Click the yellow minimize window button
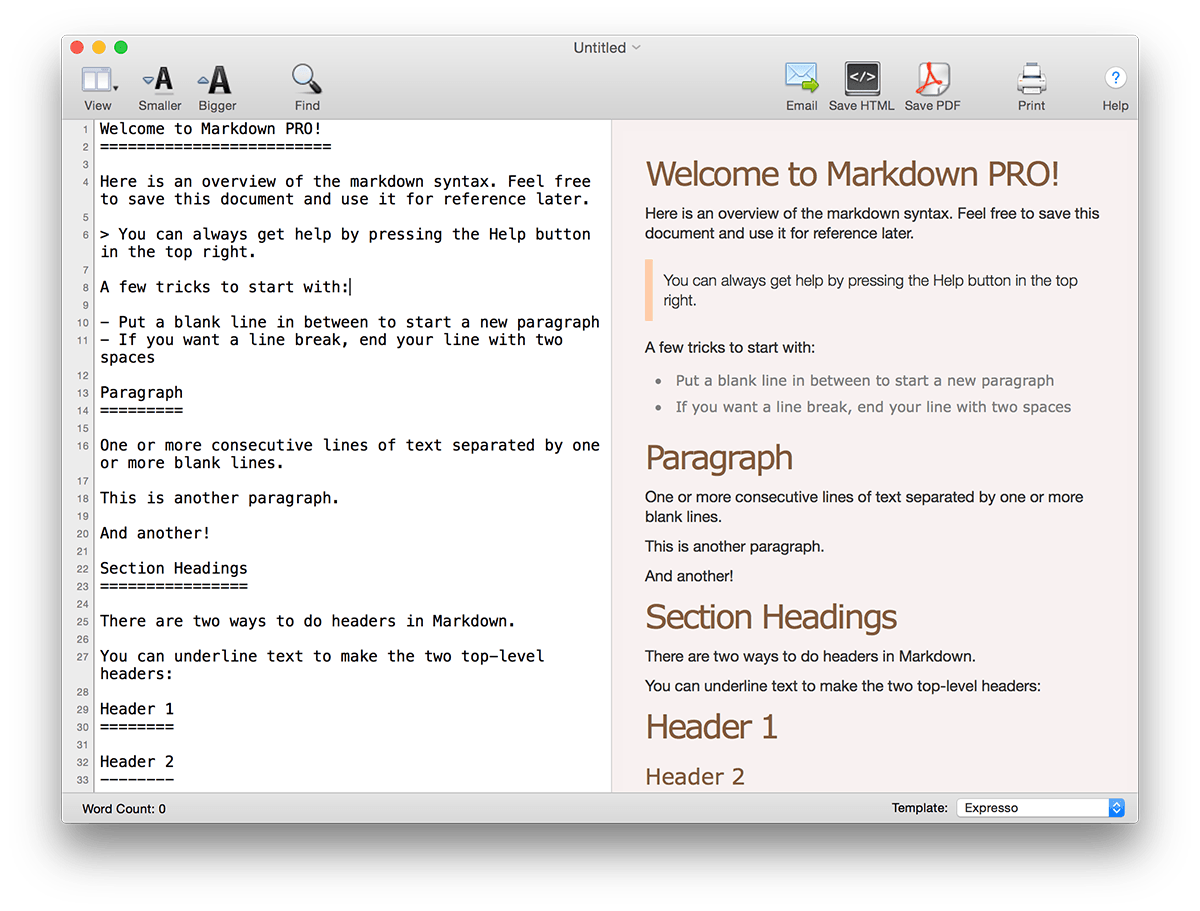1200x911 pixels. [x=99, y=47]
